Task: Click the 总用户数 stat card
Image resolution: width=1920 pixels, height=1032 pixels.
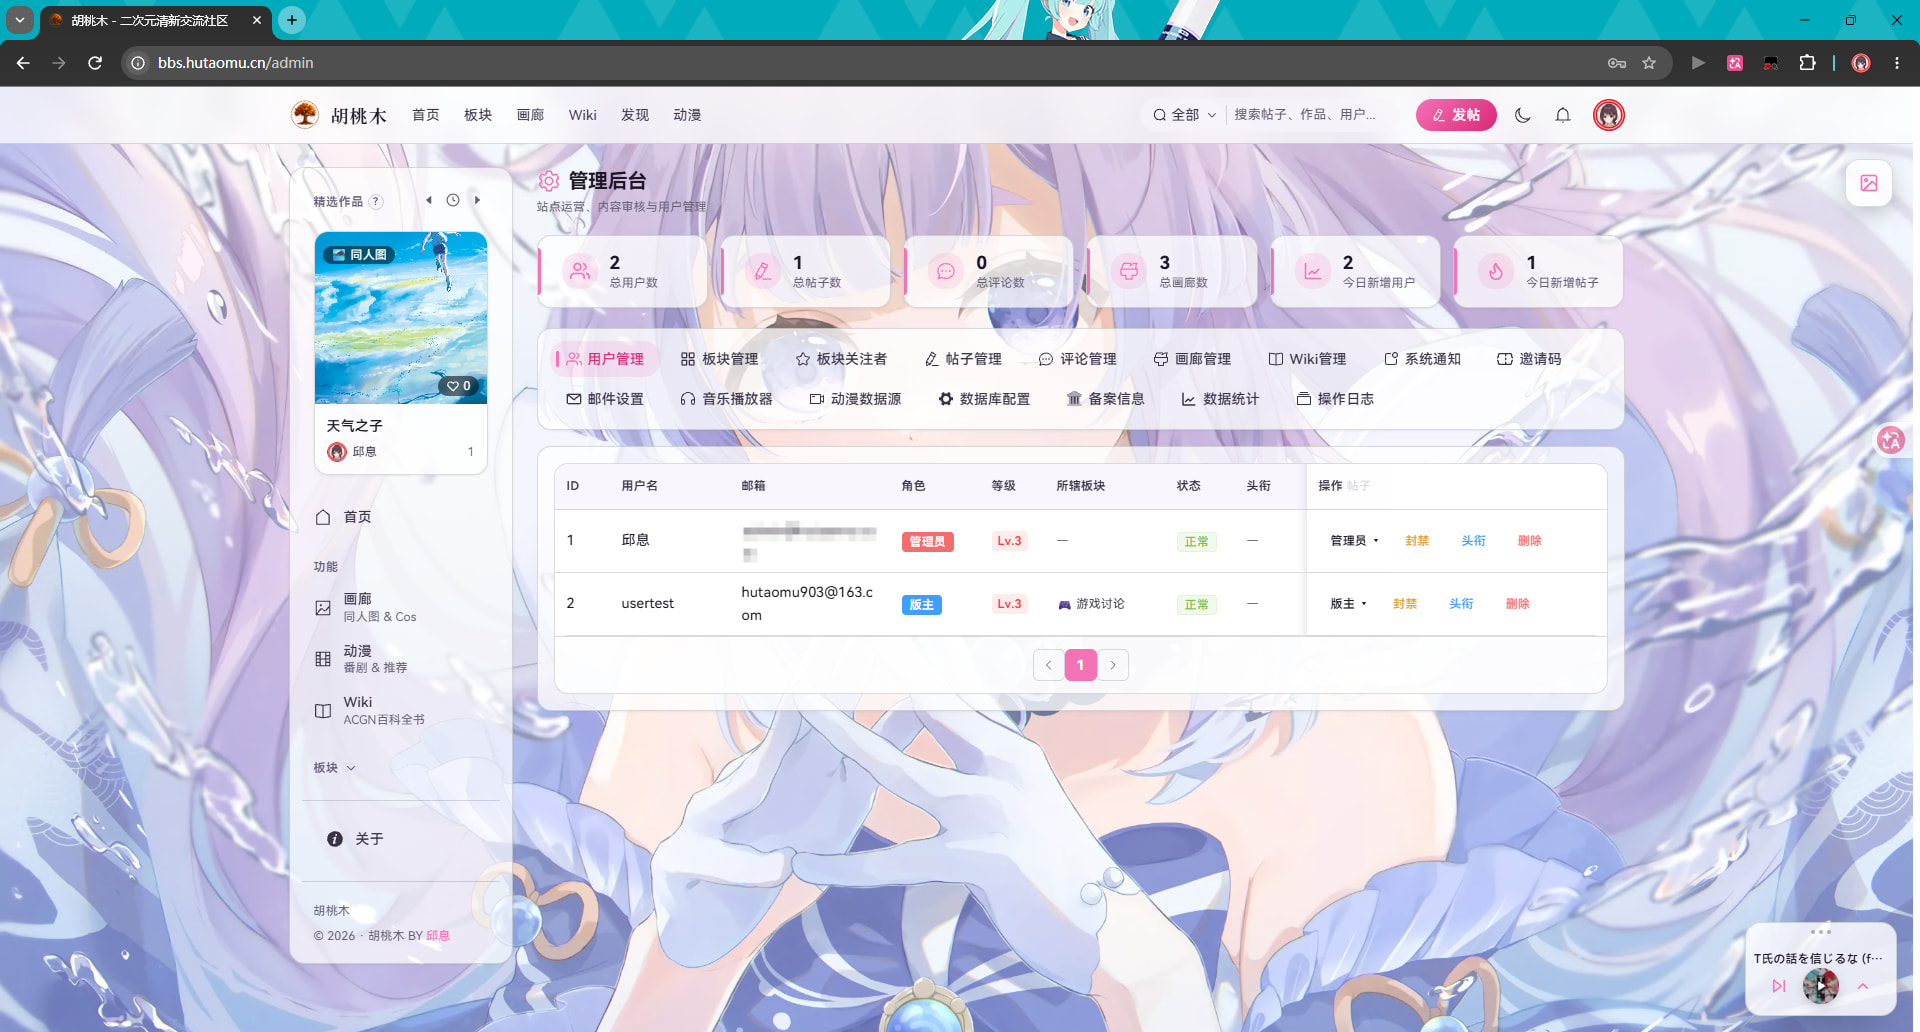Action: click(623, 271)
